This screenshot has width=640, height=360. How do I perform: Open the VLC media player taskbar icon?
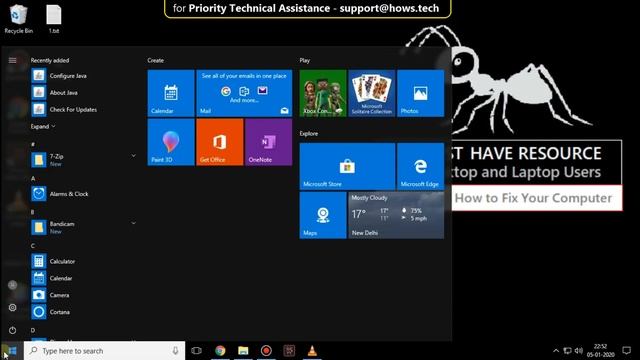312,351
